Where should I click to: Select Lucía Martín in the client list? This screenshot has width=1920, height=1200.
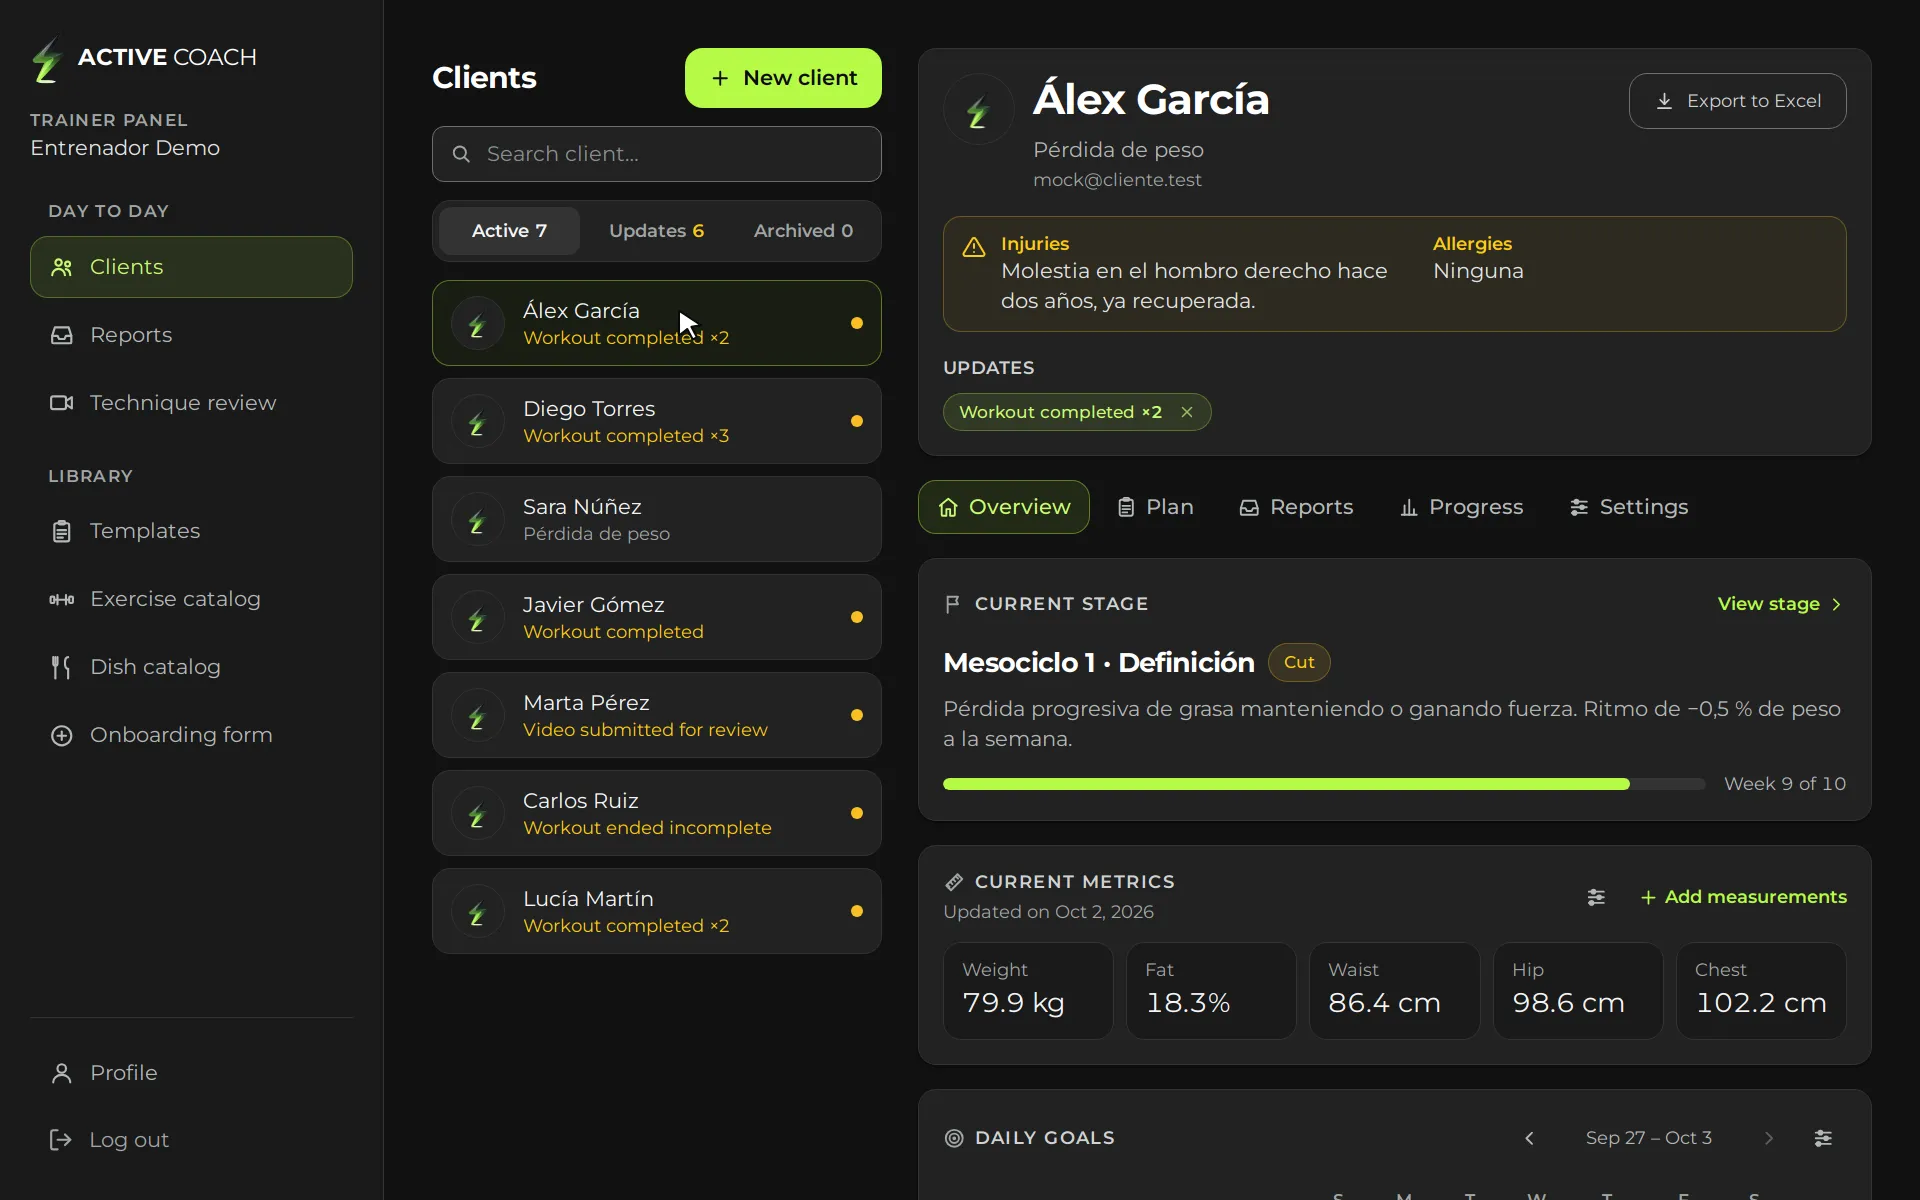point(657,911)
